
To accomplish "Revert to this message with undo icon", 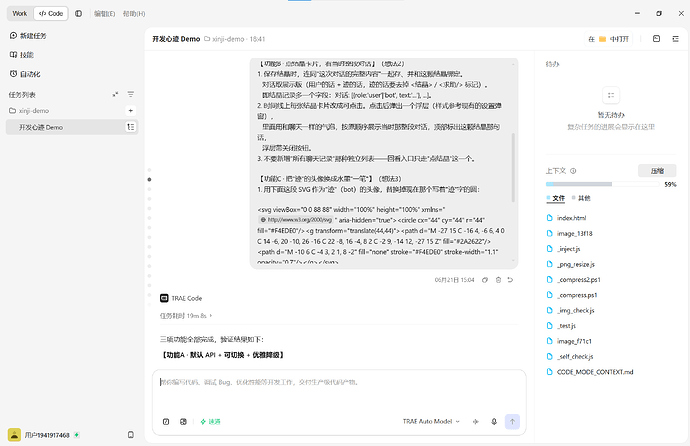I will tap(510, 280).
